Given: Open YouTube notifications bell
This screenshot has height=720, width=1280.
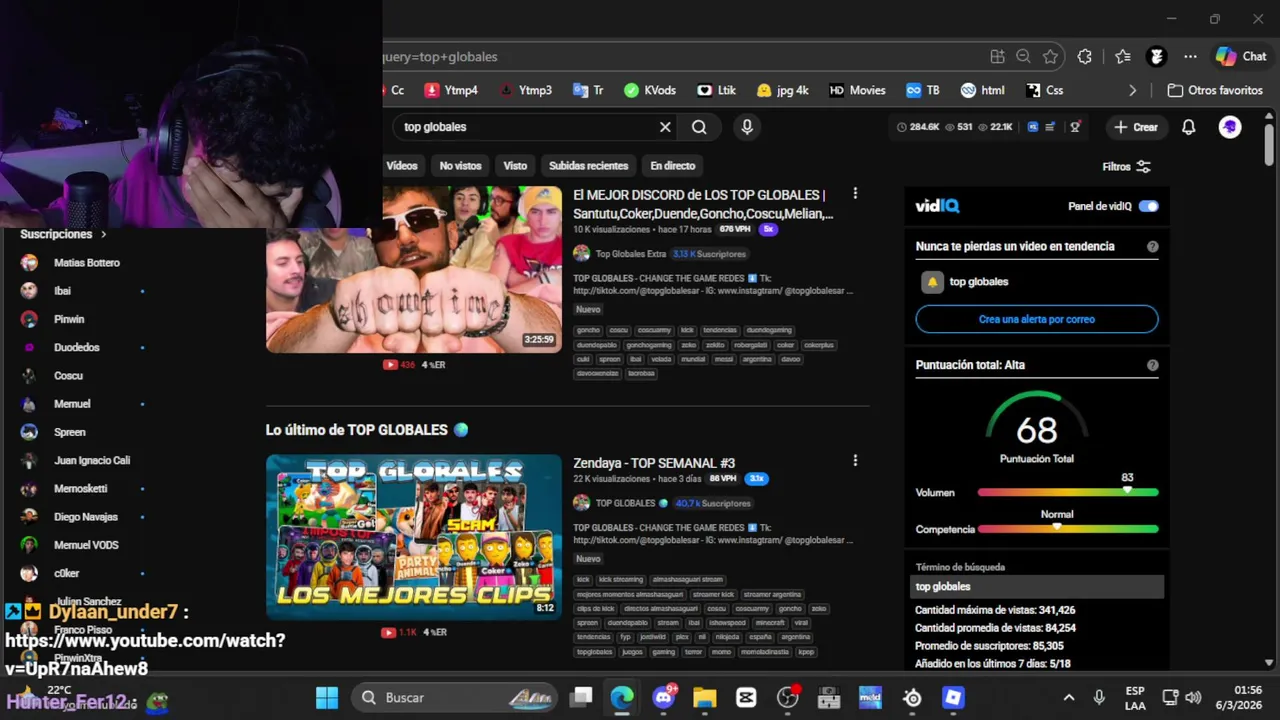Looking at the screenshot, I should click(1188, 127).
